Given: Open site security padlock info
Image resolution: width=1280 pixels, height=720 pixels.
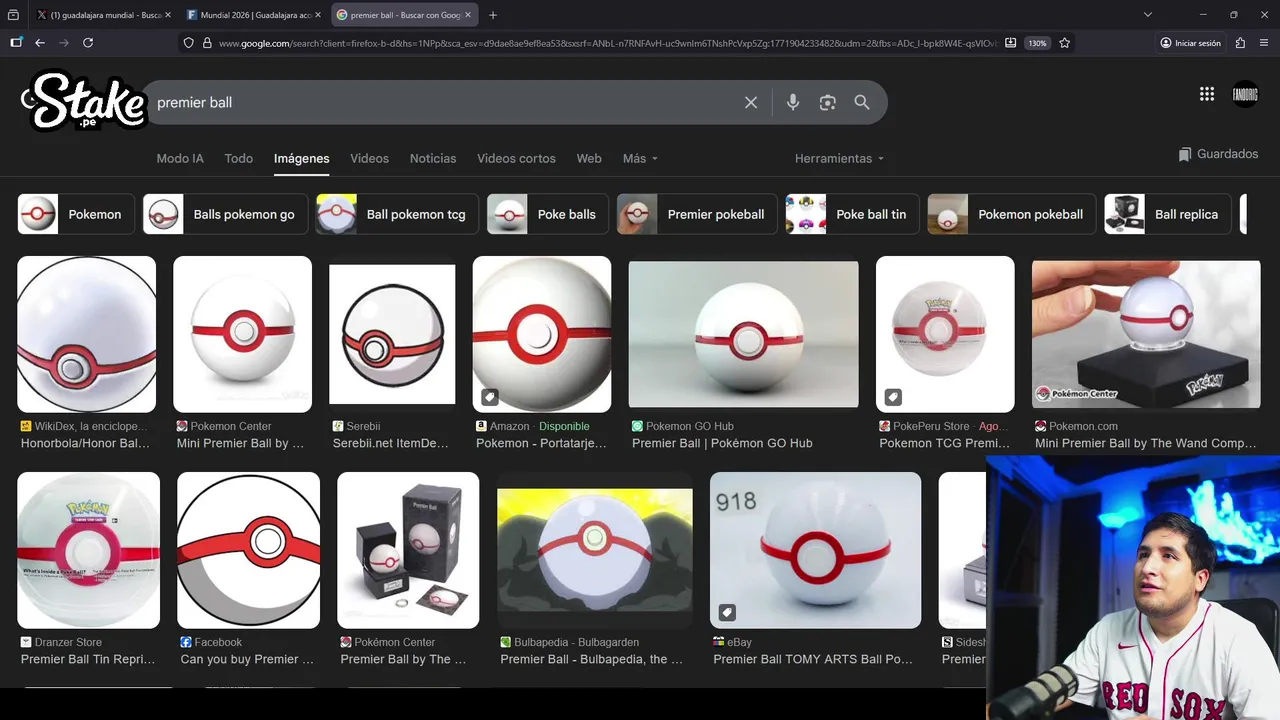Looking at the screenshot, I should pyautogui.click(x=207, y=43).
